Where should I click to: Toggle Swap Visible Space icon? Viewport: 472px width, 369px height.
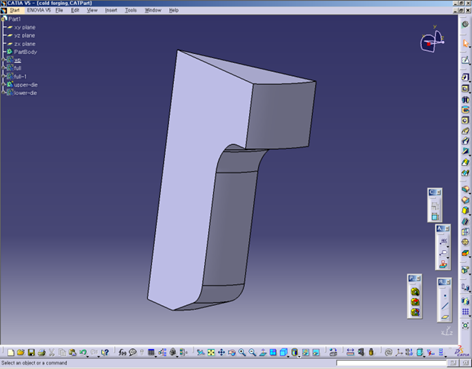316,352
